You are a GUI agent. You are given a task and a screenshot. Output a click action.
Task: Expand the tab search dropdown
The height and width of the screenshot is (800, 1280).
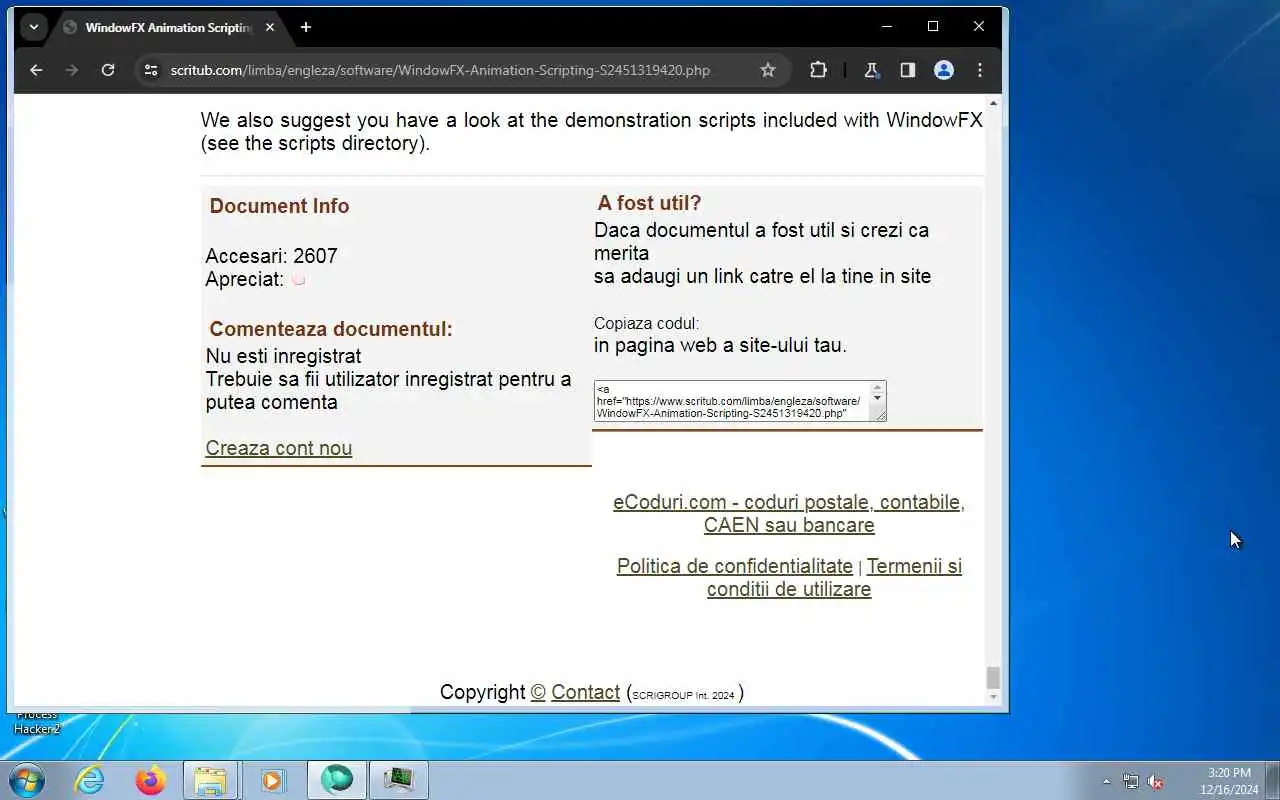pyautogui.click(x=34, y=27)
